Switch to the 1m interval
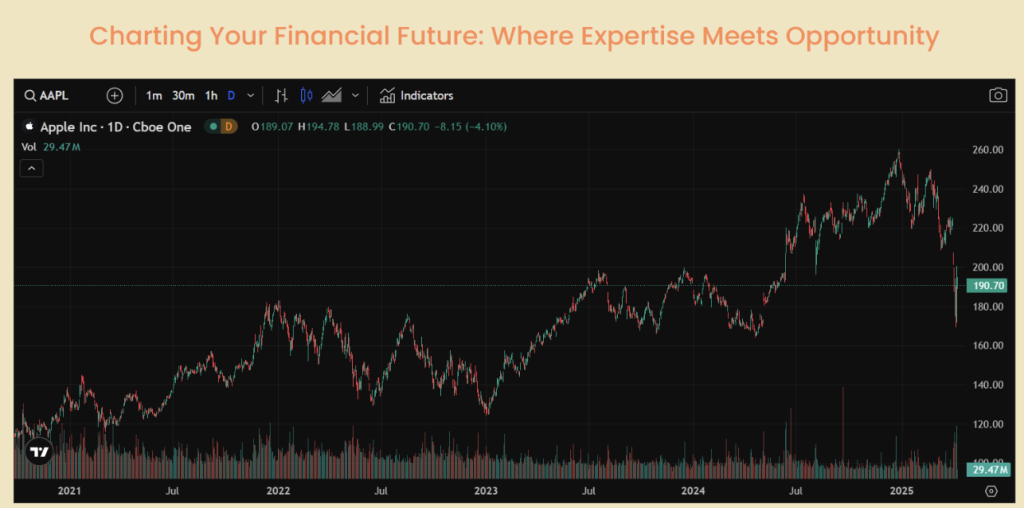Viewport: 1024px width, 508px height. (153, 96)
